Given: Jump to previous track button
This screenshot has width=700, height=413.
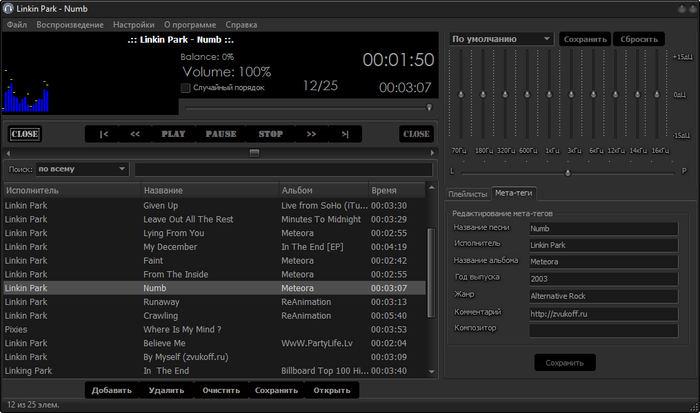Looking at the screenshot, I should pos(104,133).
